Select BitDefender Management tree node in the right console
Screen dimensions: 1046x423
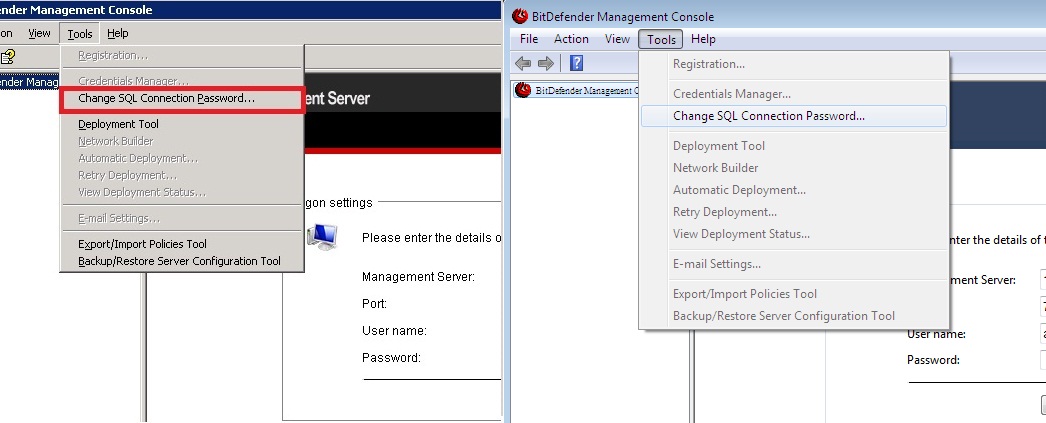coord(578,90)
